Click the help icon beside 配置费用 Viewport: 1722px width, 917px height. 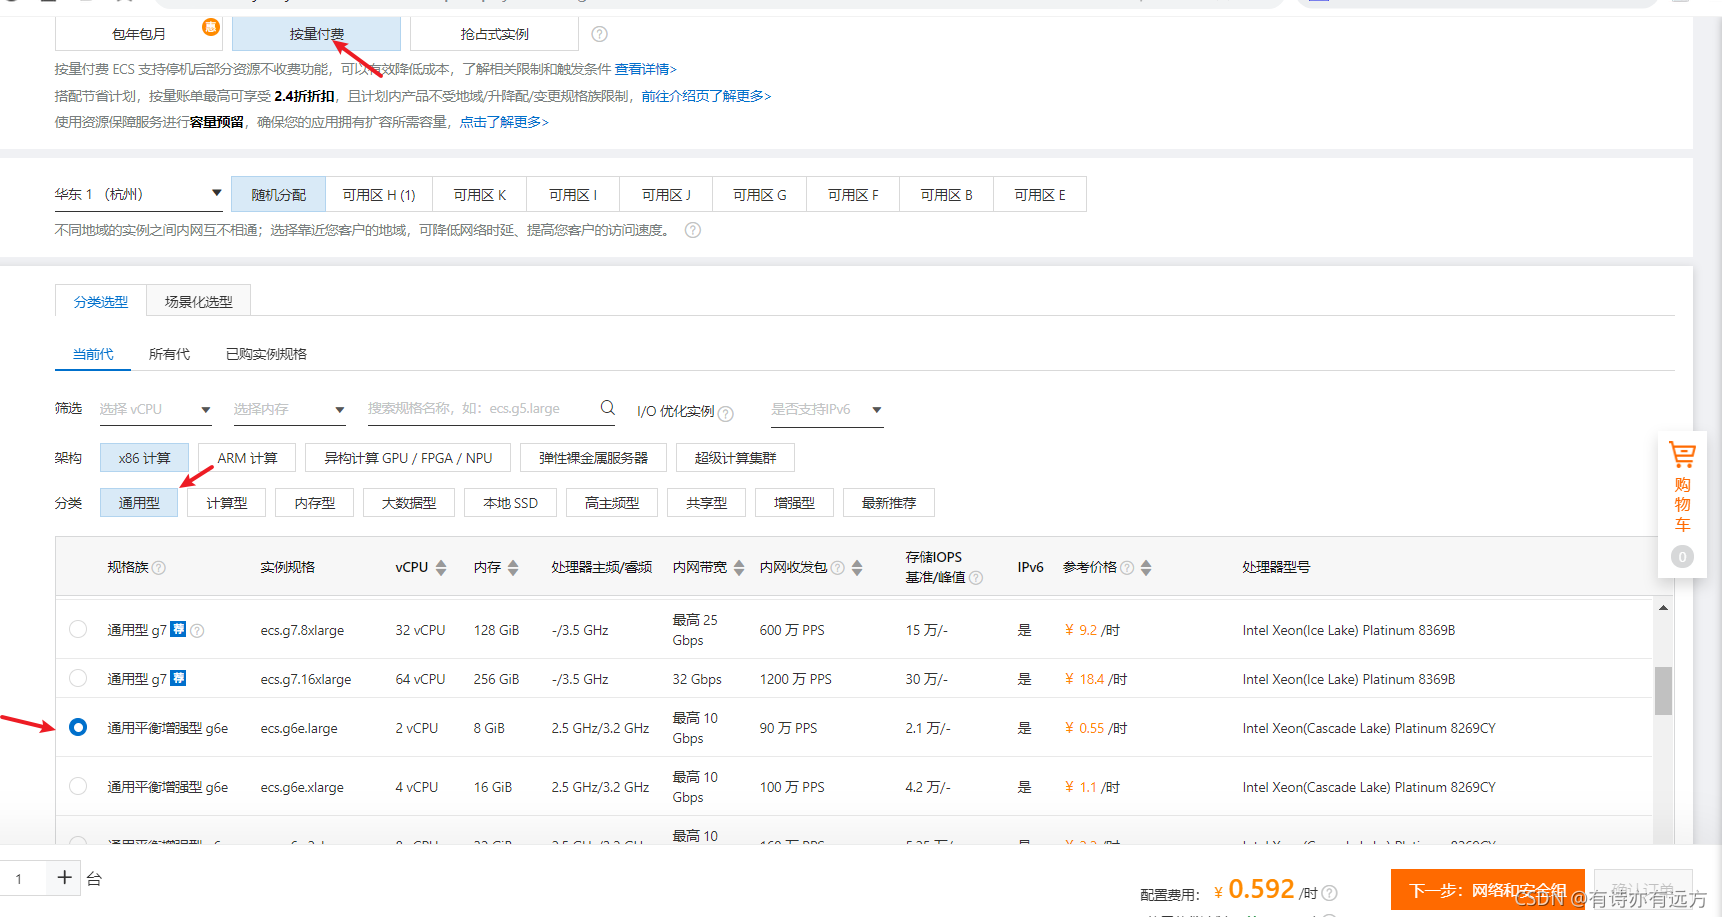click(1329, 893)
